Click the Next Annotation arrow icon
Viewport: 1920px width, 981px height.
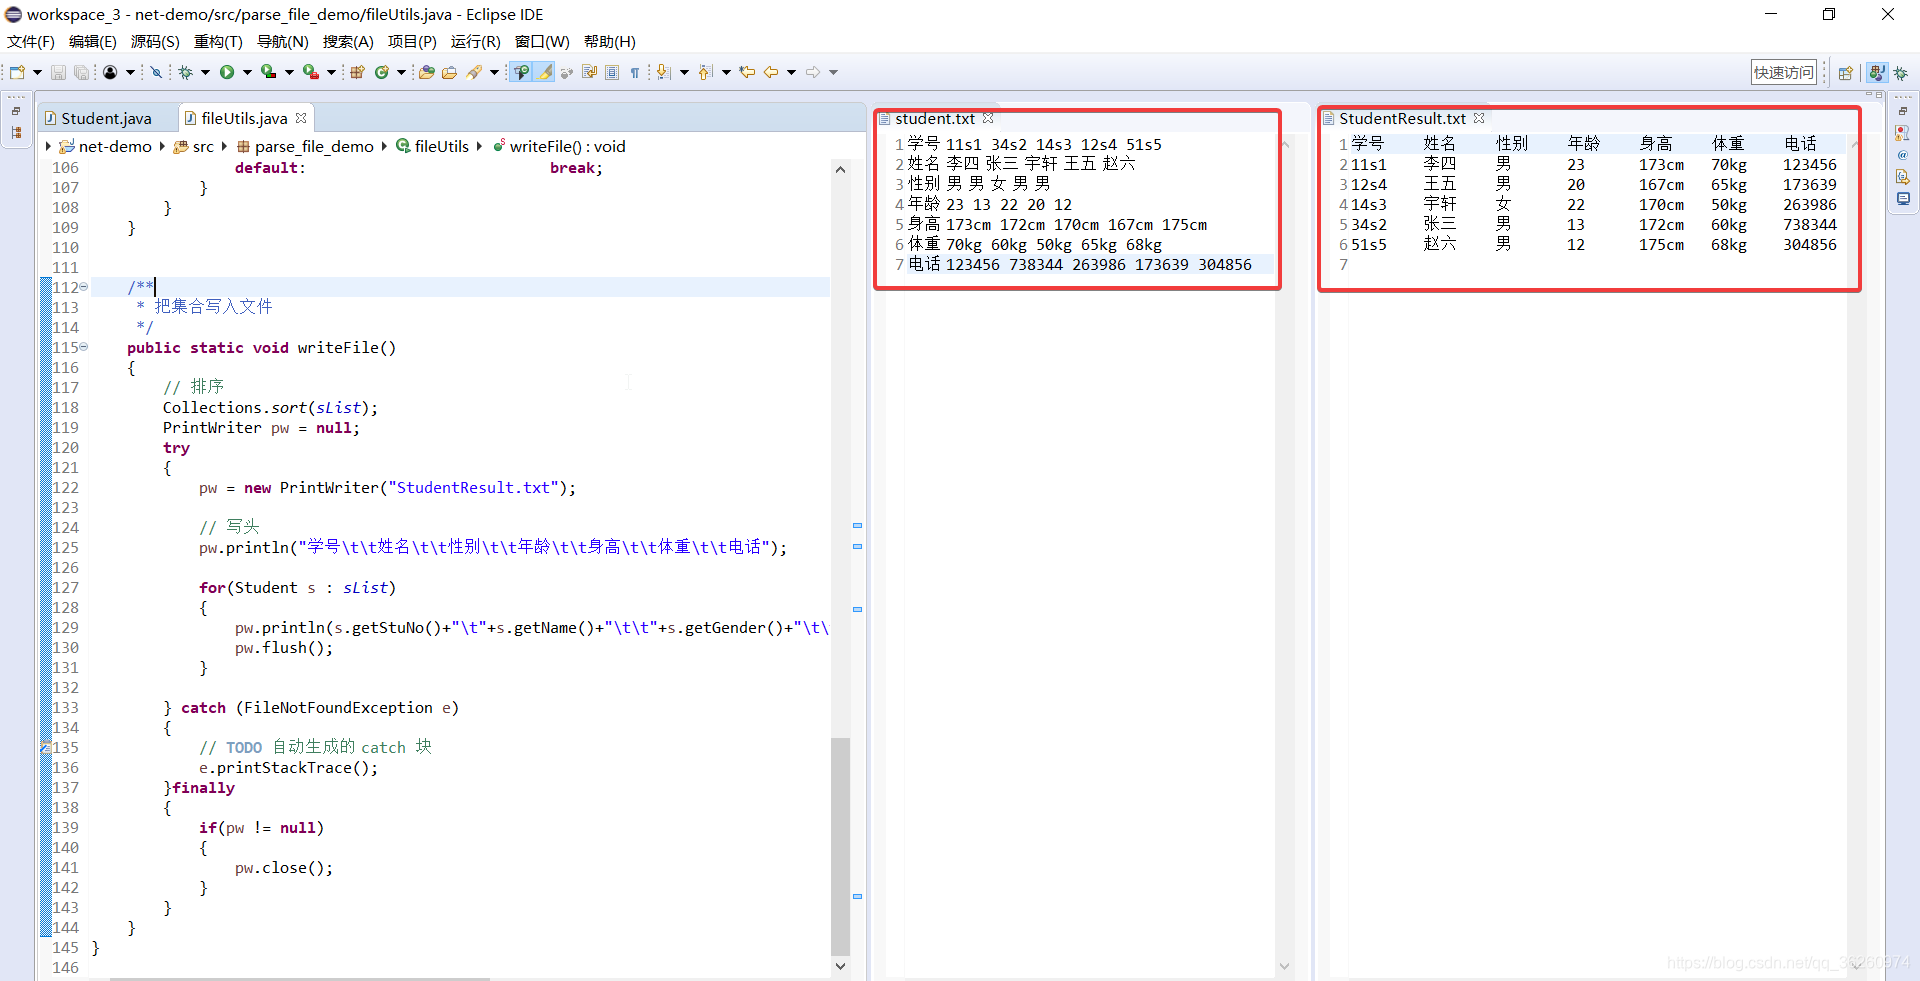tap(664, 72)
